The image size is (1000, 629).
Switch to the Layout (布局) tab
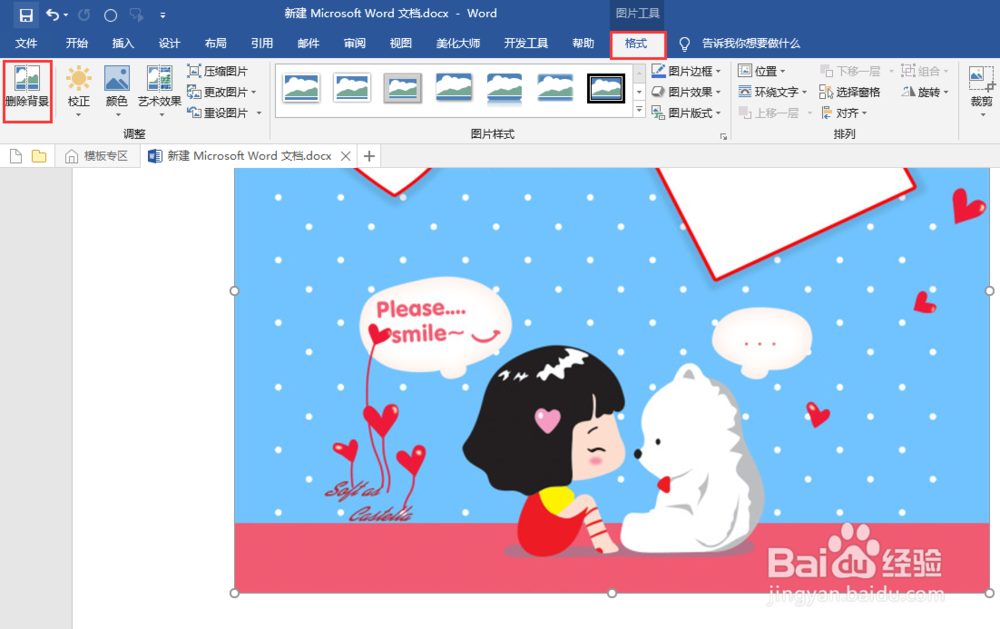pos(216,43)
